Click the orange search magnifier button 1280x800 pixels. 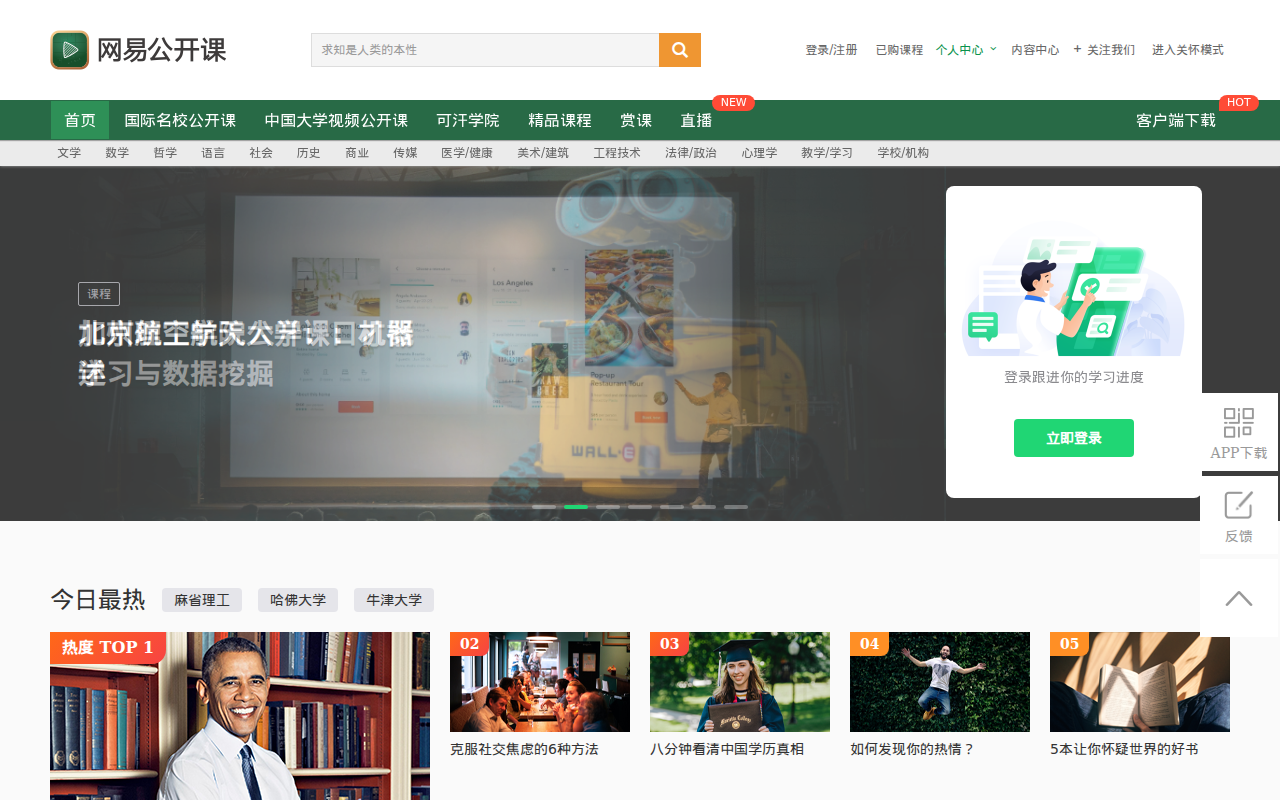coord(680,50)
